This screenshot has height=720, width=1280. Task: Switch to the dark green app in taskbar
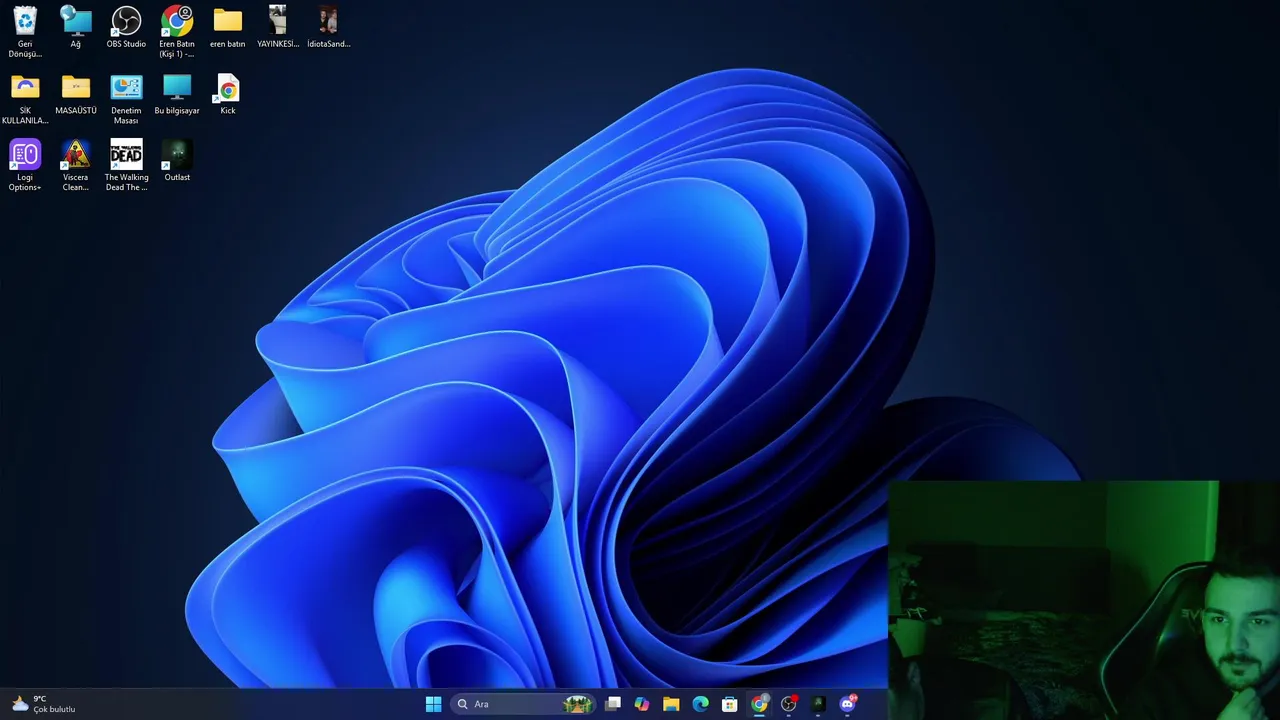tap(818, 704)
